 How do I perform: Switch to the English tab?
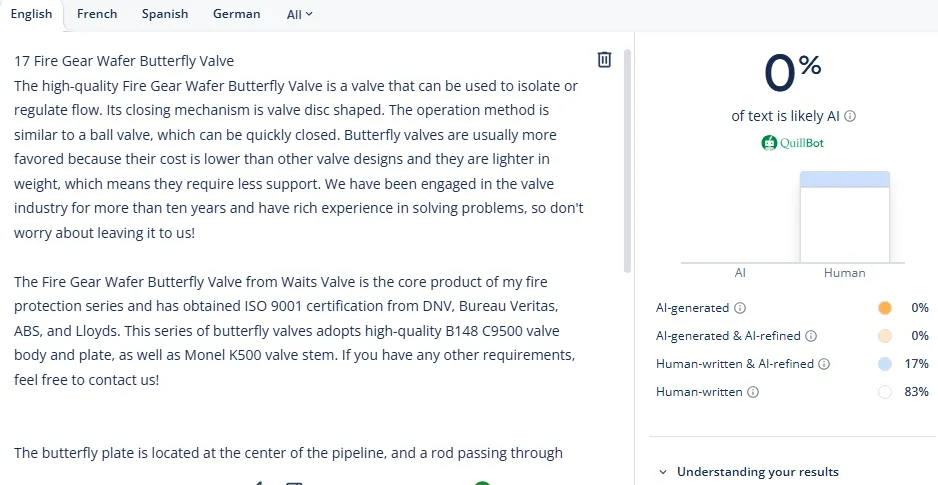pos(31,14)
